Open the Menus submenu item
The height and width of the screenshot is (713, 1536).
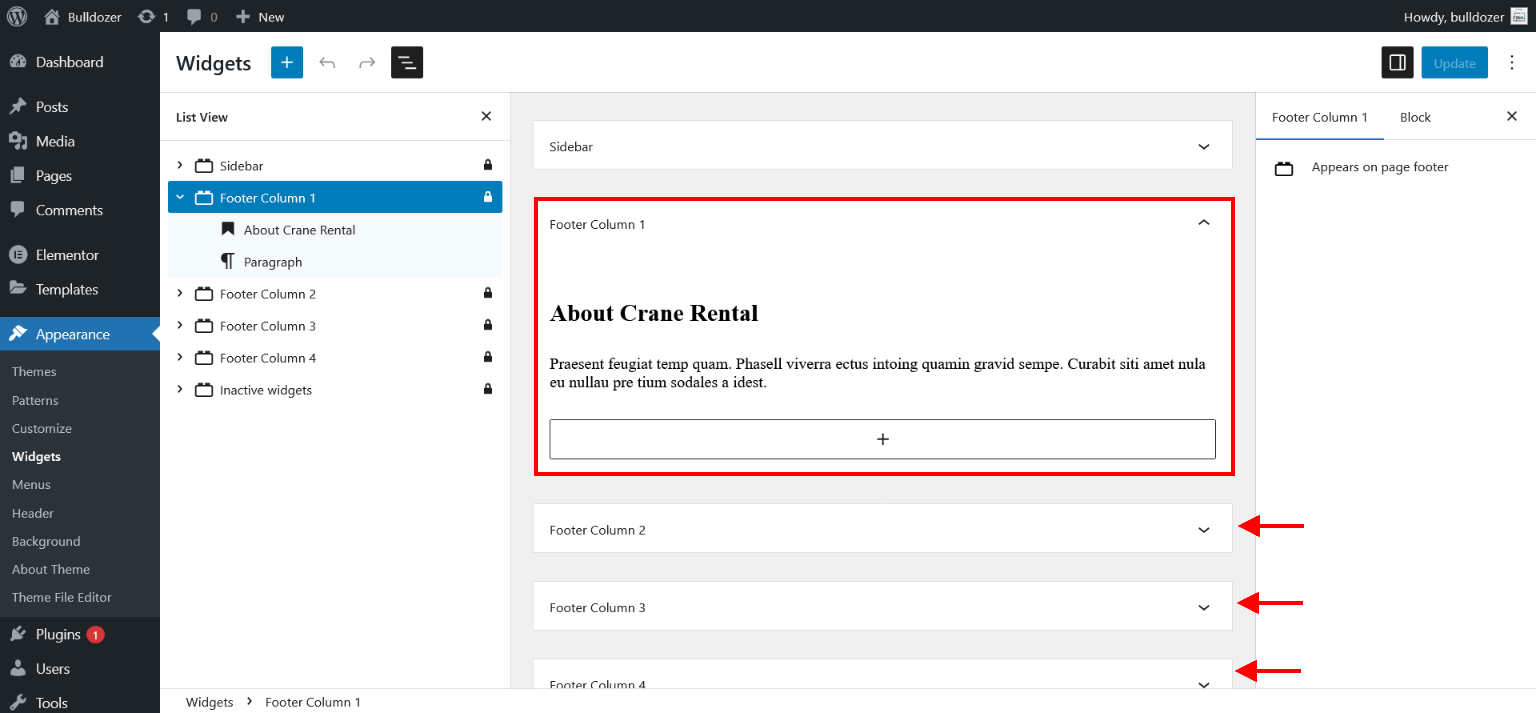pyautogui.click(x=30, y=484)
